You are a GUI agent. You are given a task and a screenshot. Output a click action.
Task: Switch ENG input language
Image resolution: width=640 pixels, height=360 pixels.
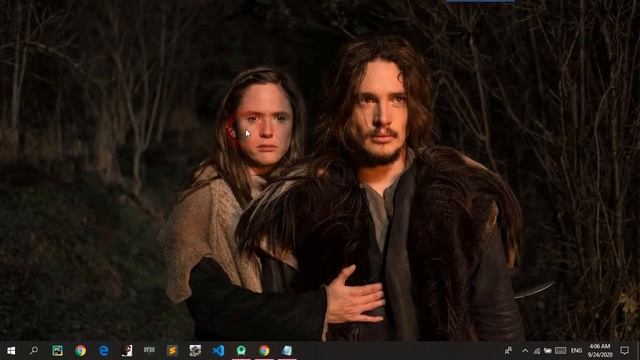coord(576,351)
